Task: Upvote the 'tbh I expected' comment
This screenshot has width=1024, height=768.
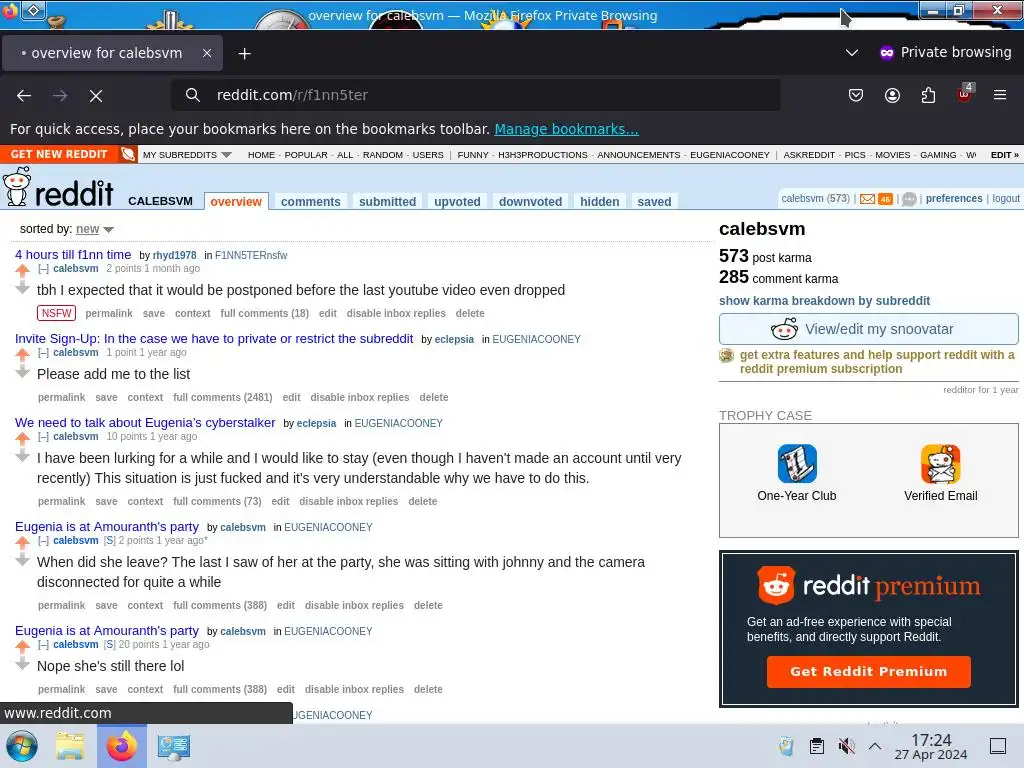Action: point(22,270)
